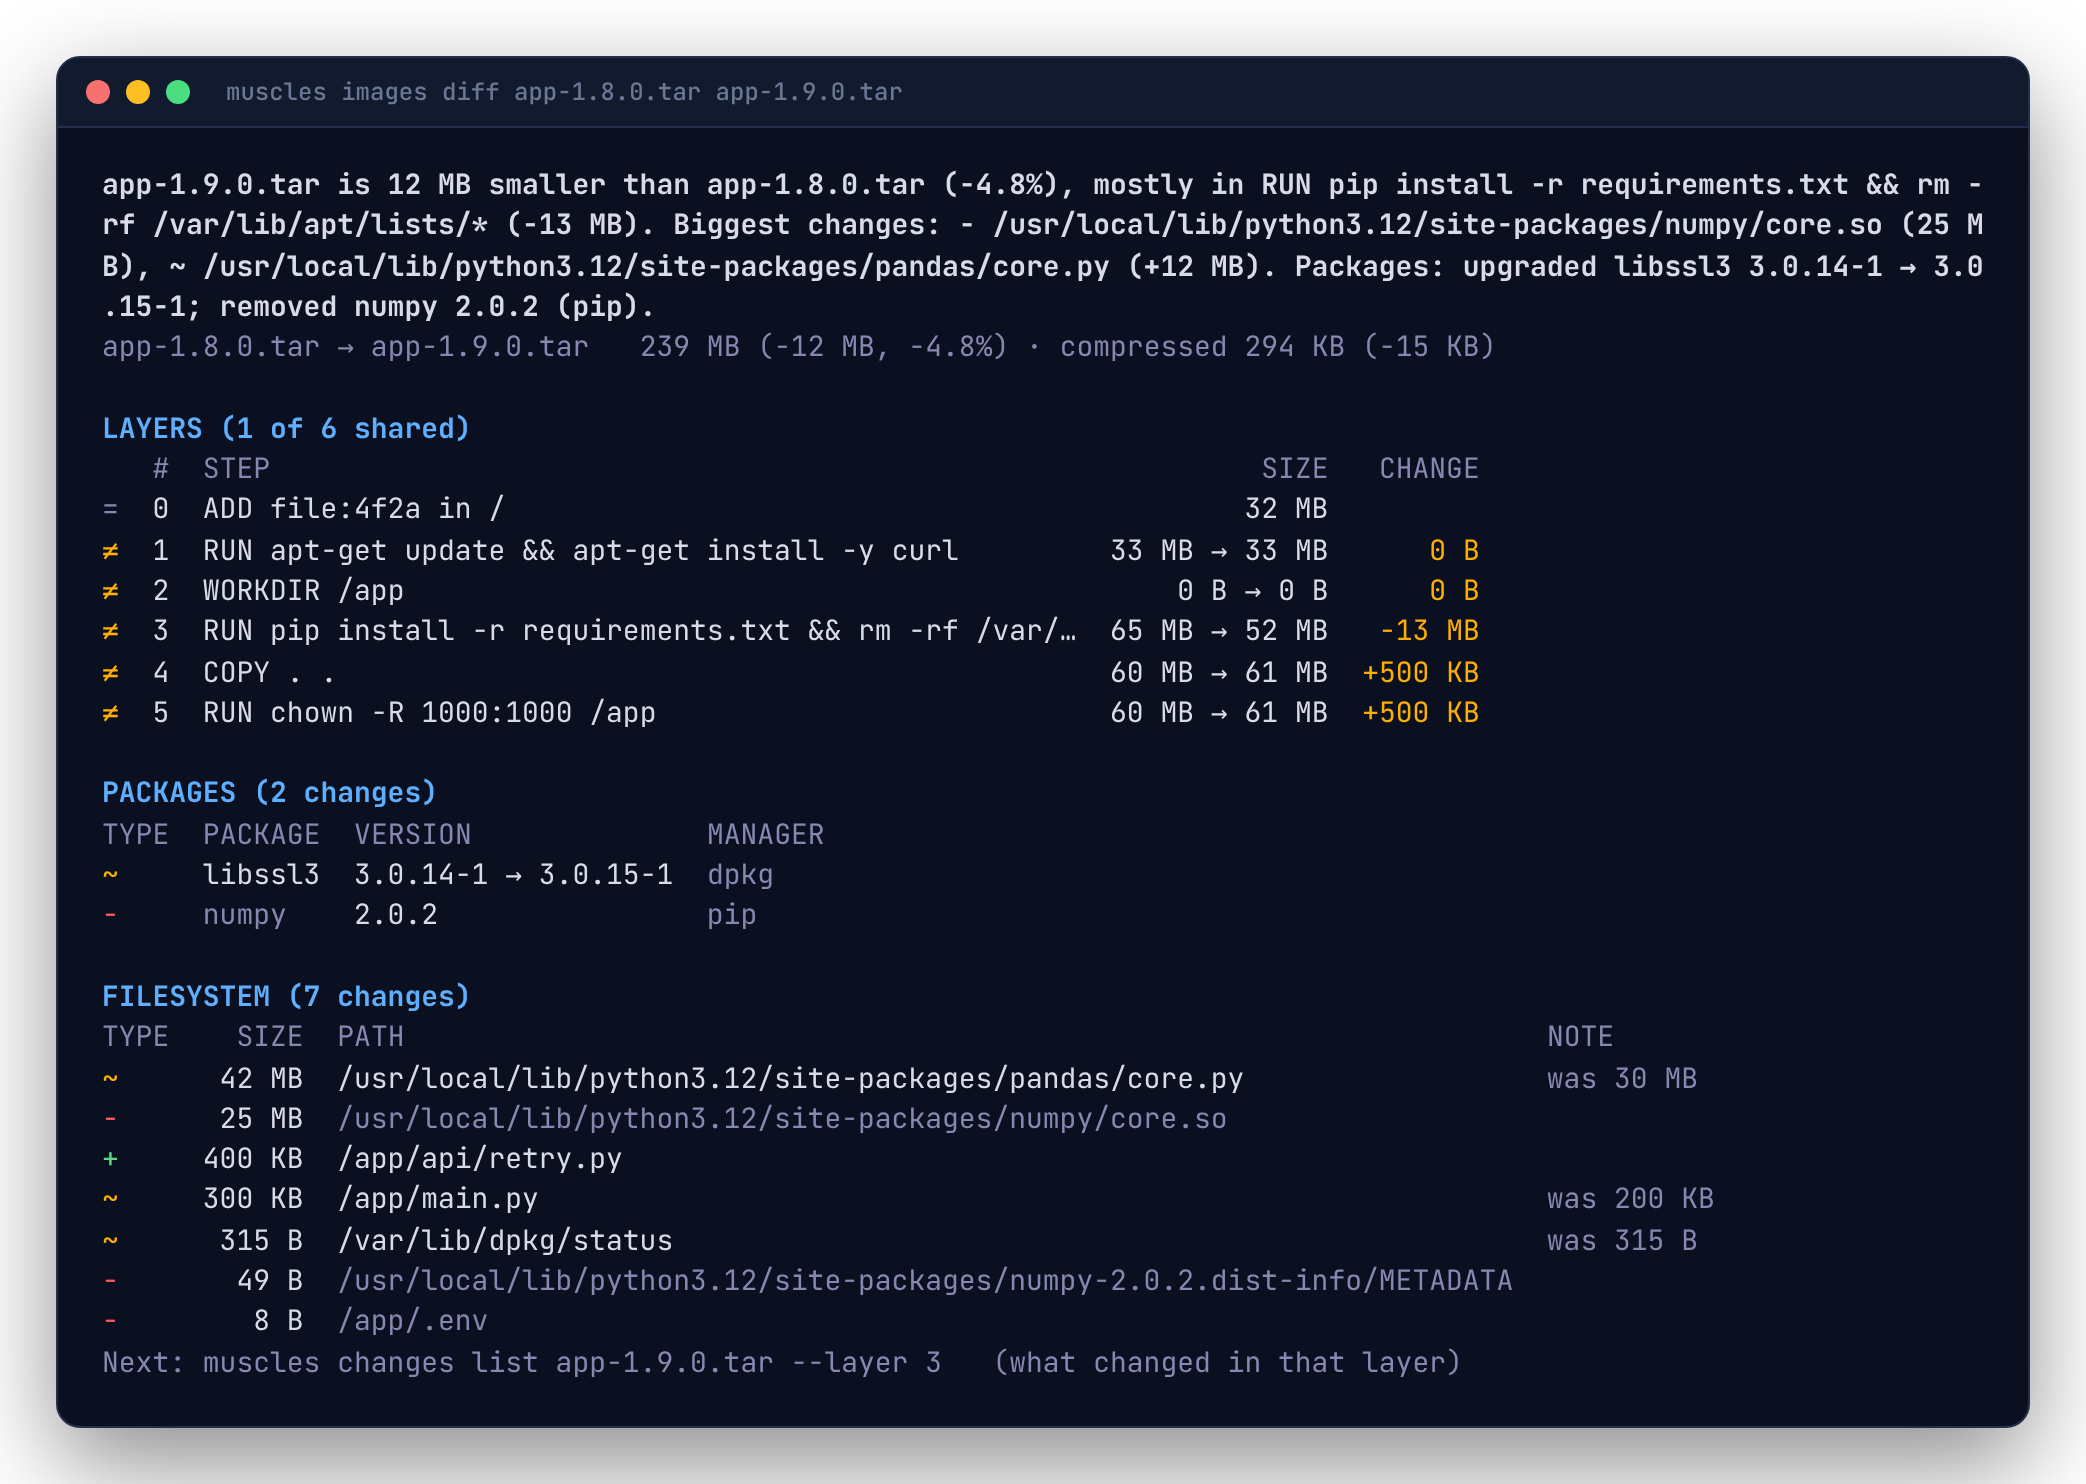Click the MANAGER column header
Viewport: 2086px width, 1484px height.
point(766,835)
